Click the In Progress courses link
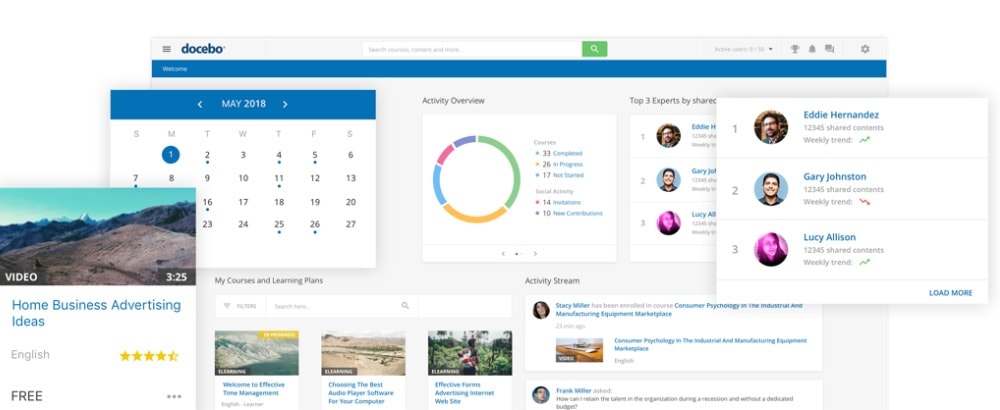 pos(567,165)
